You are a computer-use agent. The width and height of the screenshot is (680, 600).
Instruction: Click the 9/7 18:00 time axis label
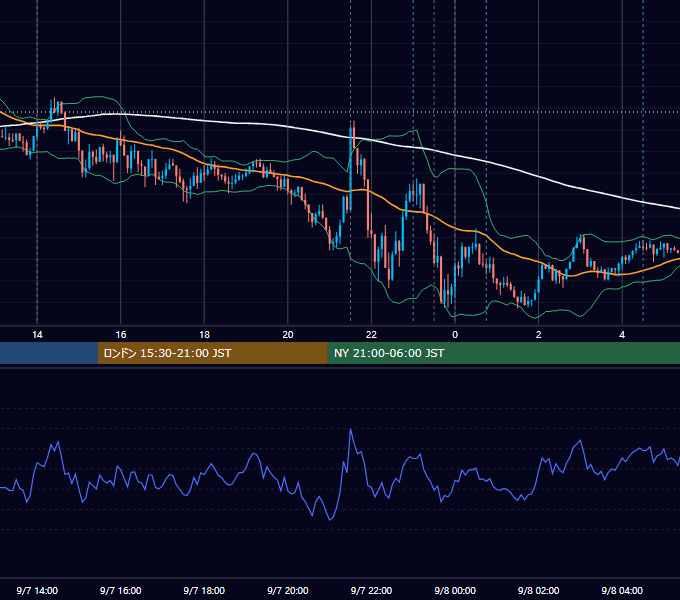click(204, 590)
